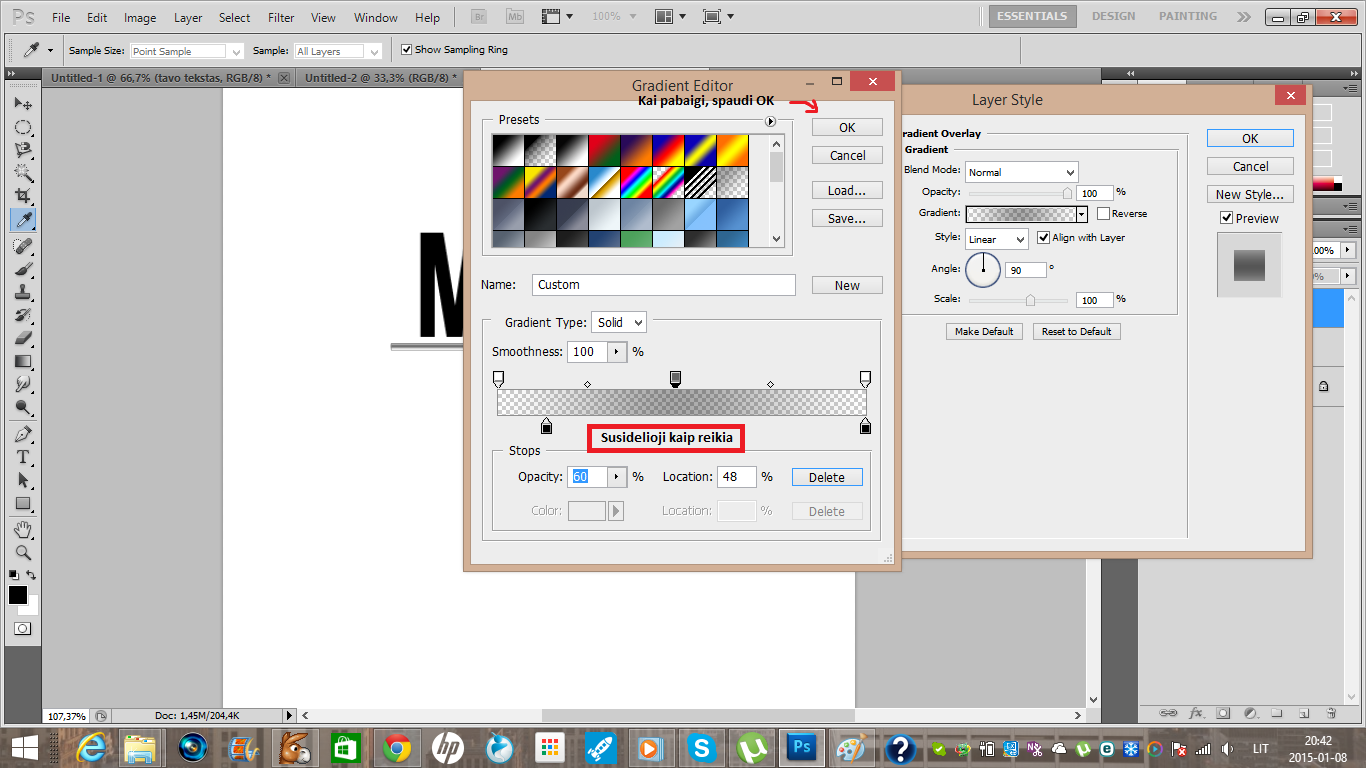Toggle Show Sampling Ring checkbox

pos(406,50)
